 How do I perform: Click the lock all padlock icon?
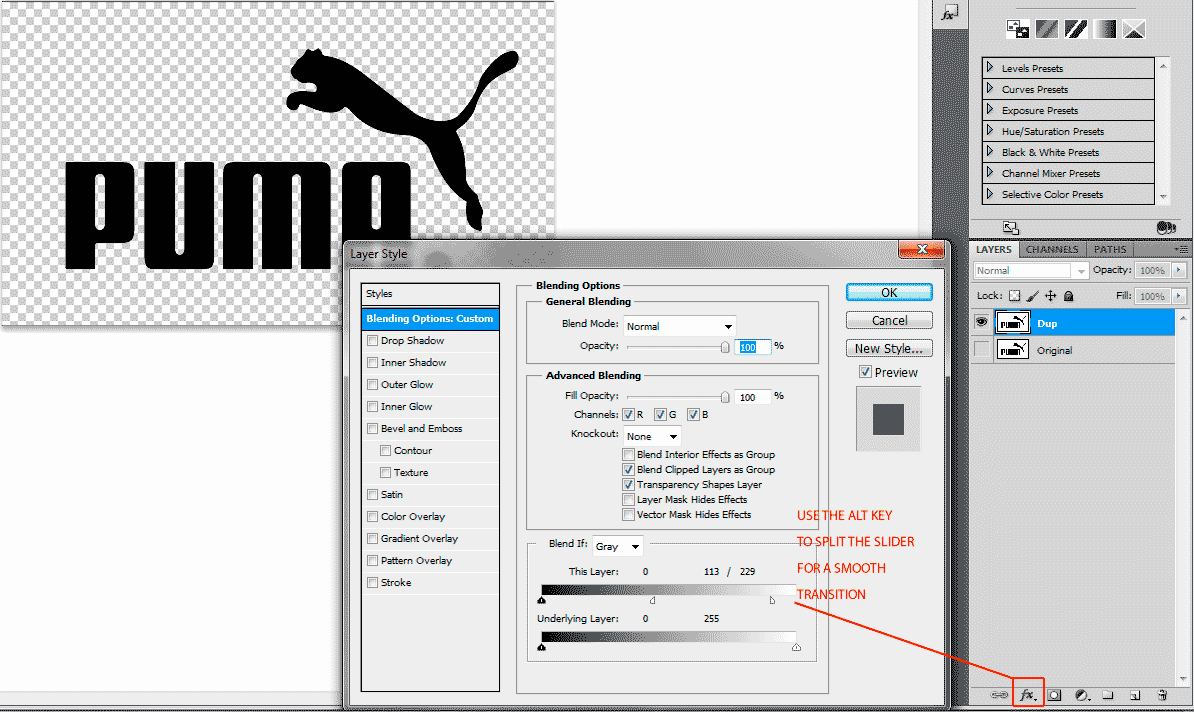[x=1068, y=296]
